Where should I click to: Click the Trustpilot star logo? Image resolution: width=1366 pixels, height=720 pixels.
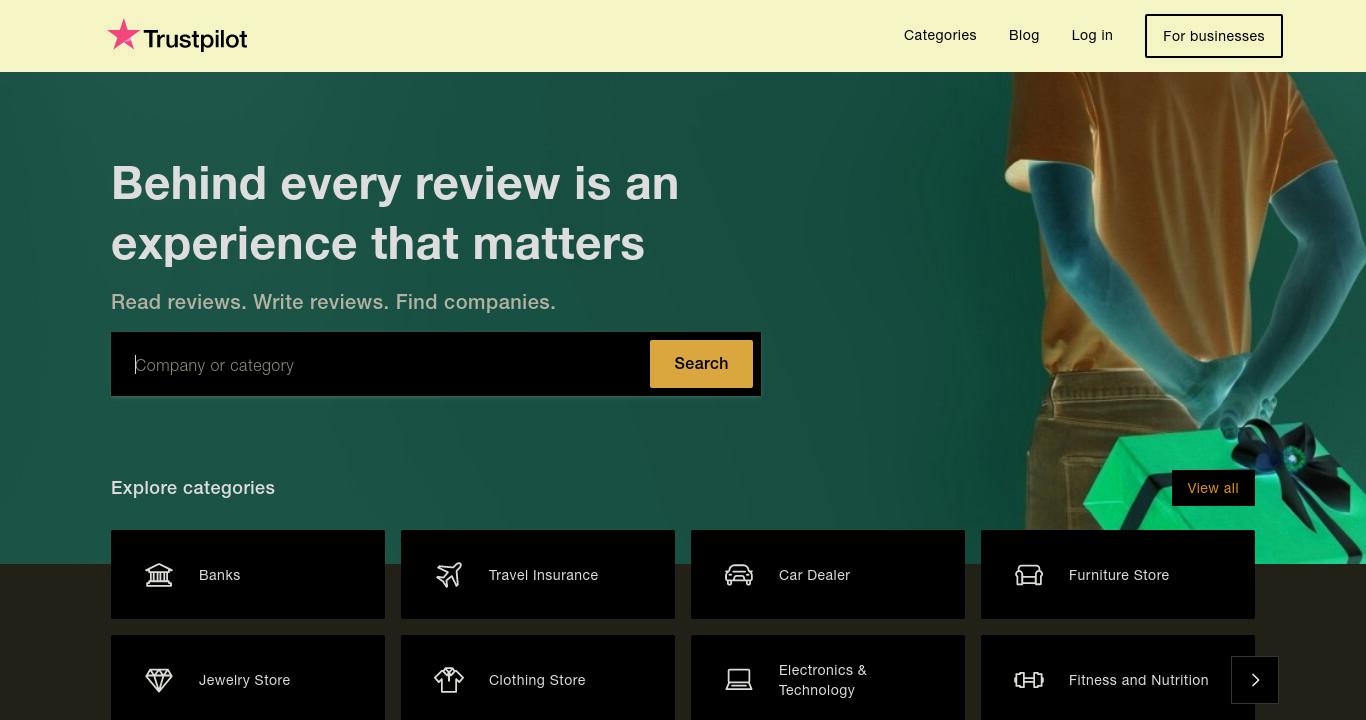tap(123, 35)
